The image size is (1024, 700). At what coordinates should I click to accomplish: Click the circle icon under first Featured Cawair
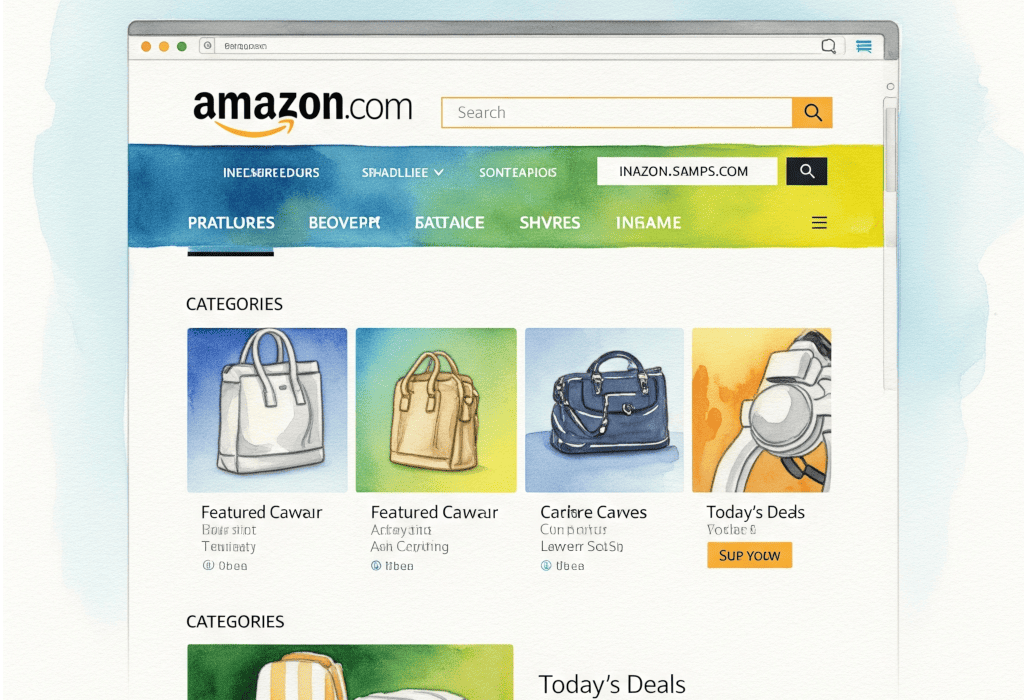(x=208, y=565)
